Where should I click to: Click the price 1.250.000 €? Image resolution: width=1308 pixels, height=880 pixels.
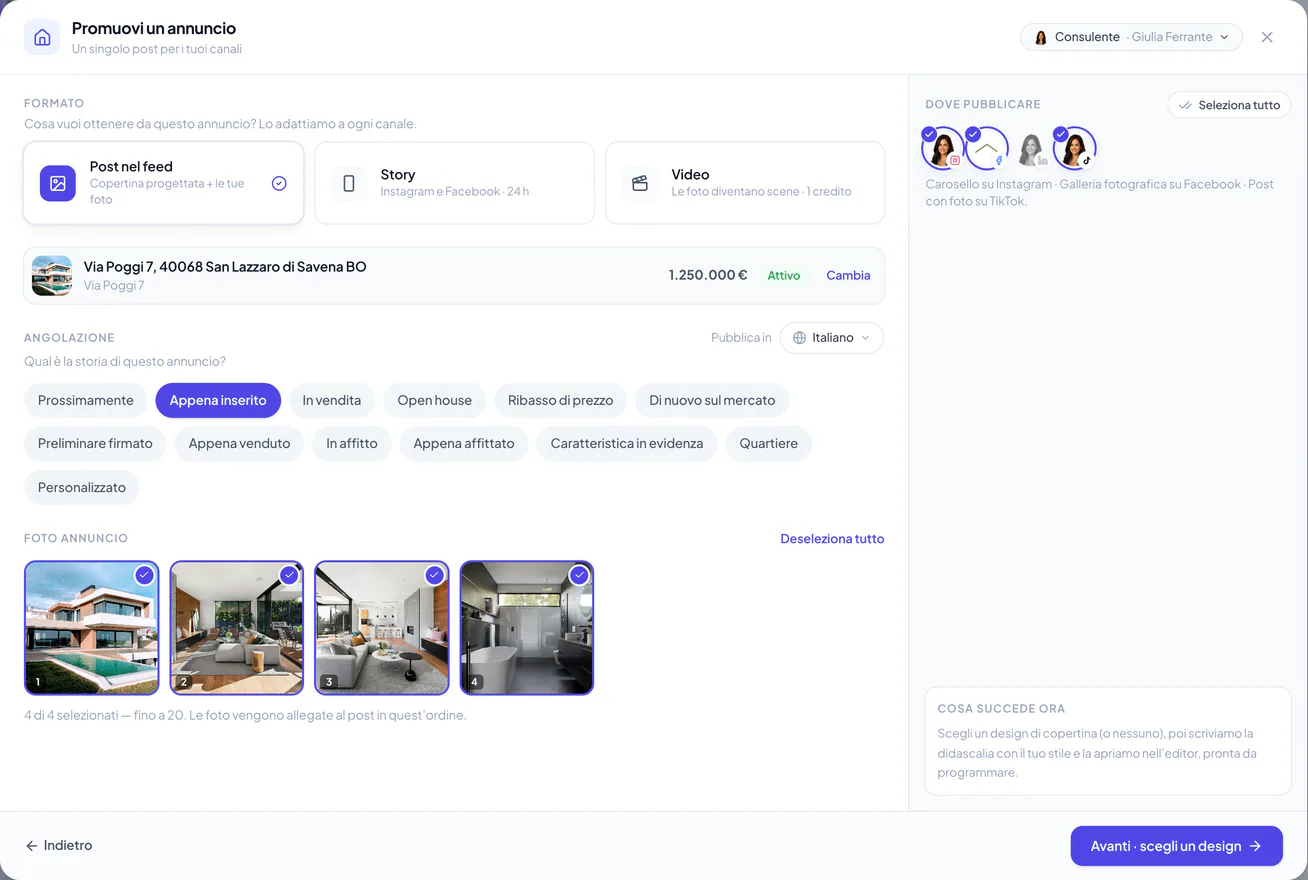click(708, 275)
